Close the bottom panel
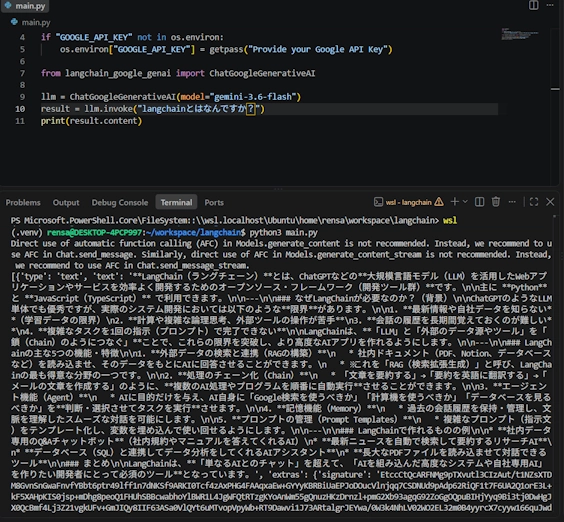The image size is (564, 522). click(x=550, y=202)
